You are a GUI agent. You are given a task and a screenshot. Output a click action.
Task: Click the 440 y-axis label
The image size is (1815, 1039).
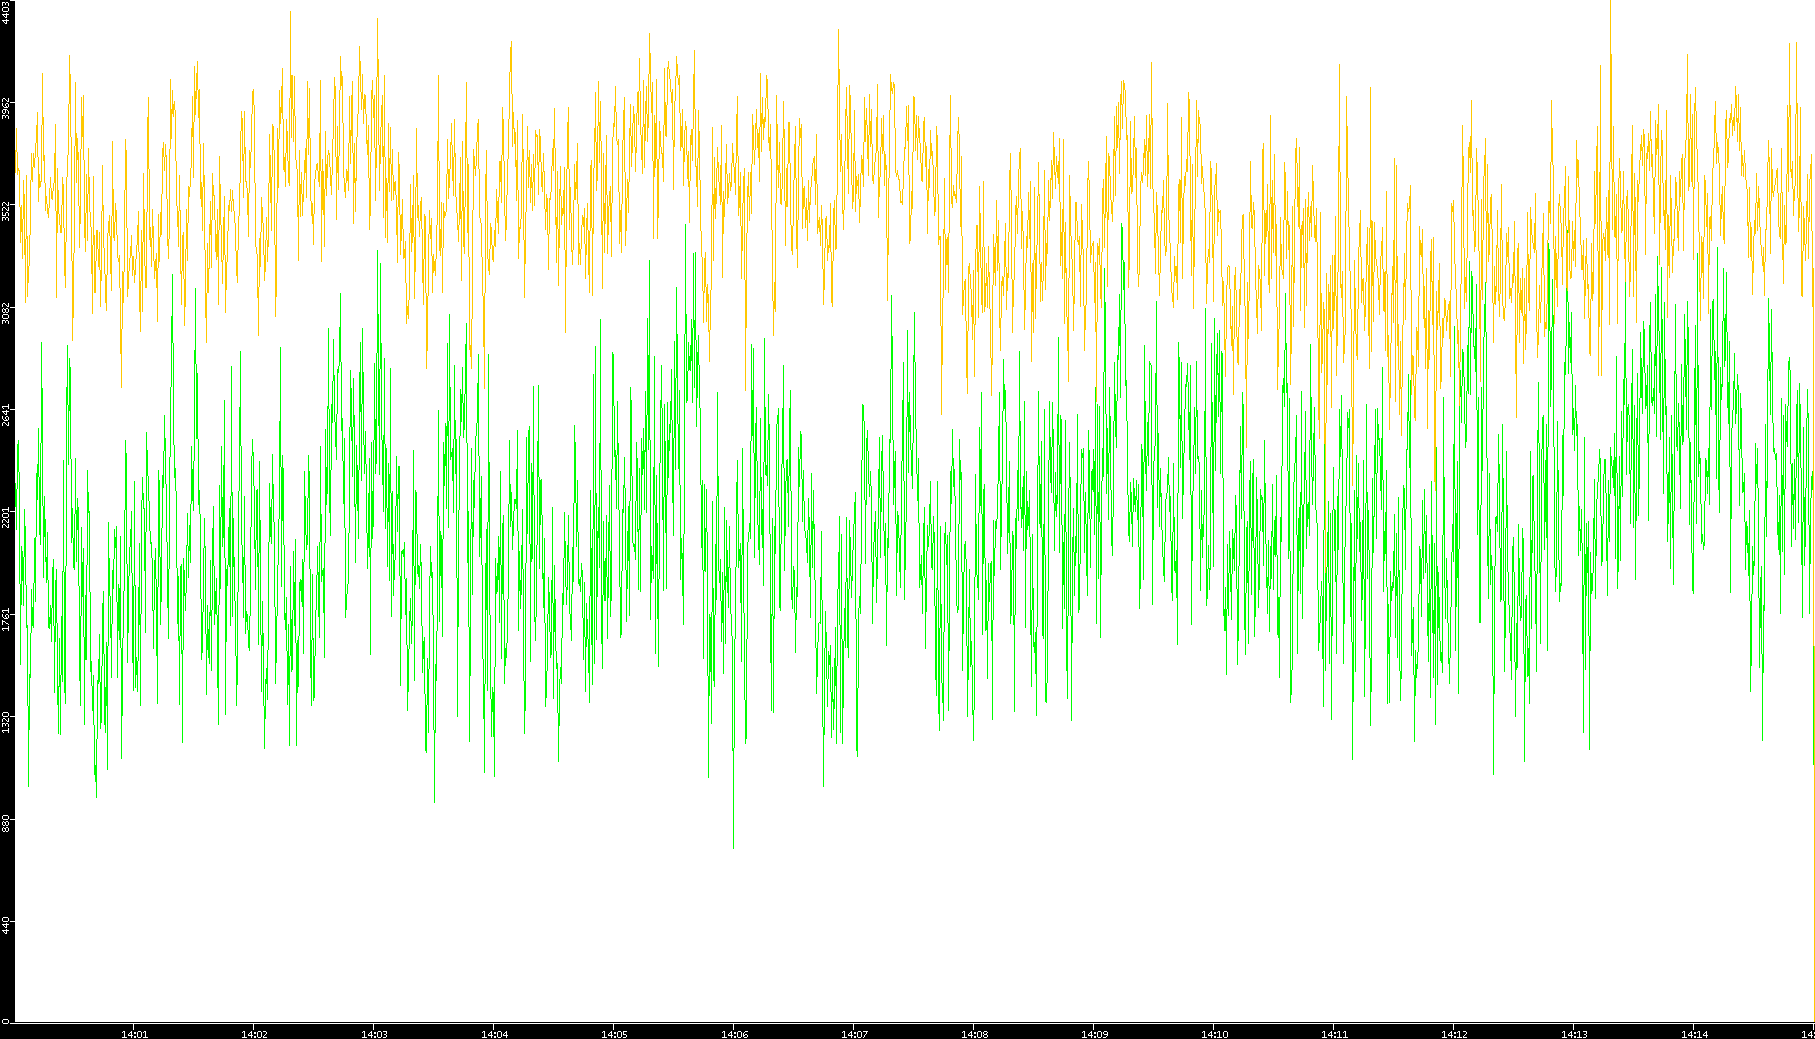(x=7, y=925)
